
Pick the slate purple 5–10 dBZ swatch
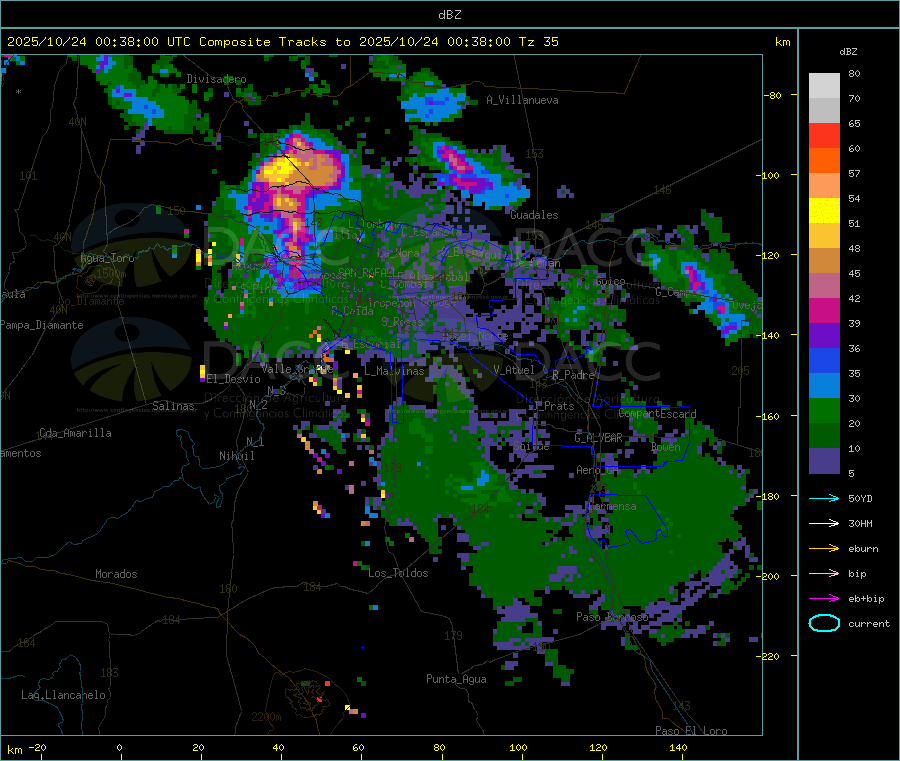pyautogui.click(x=824, y=461)
